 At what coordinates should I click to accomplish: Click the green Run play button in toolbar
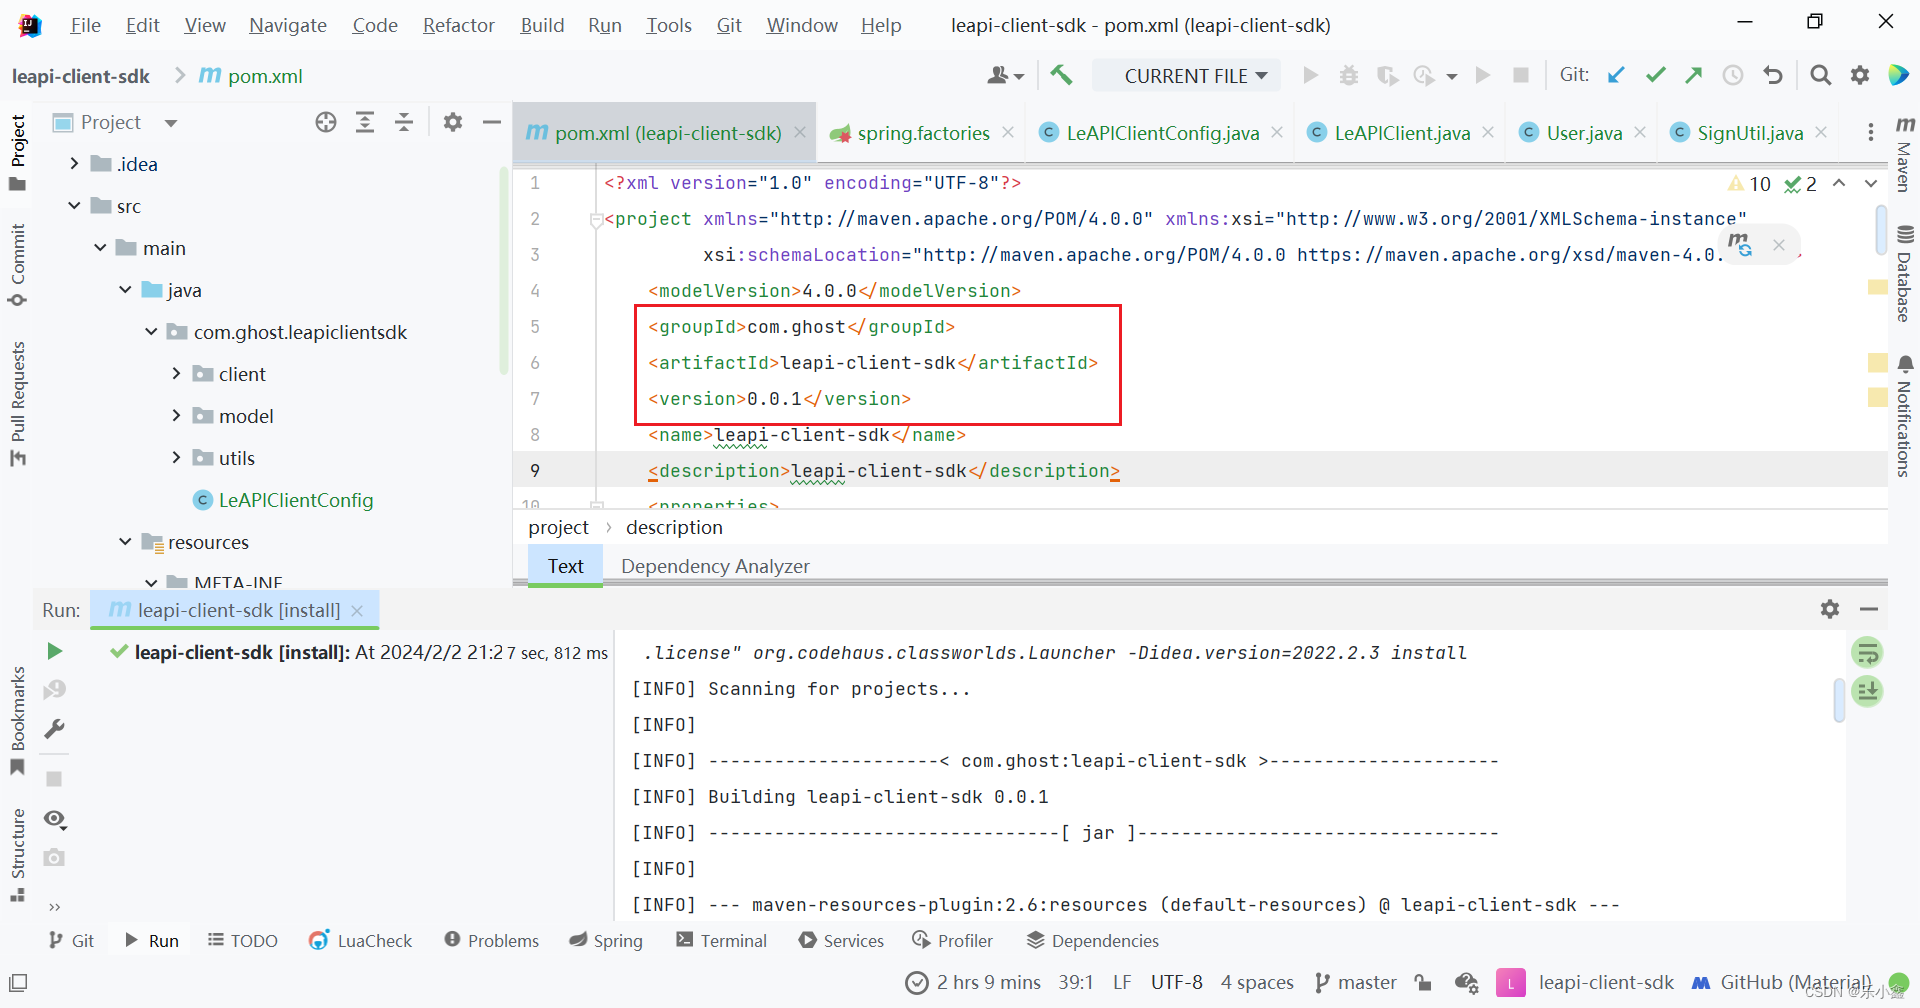(x=1310, y=75)
